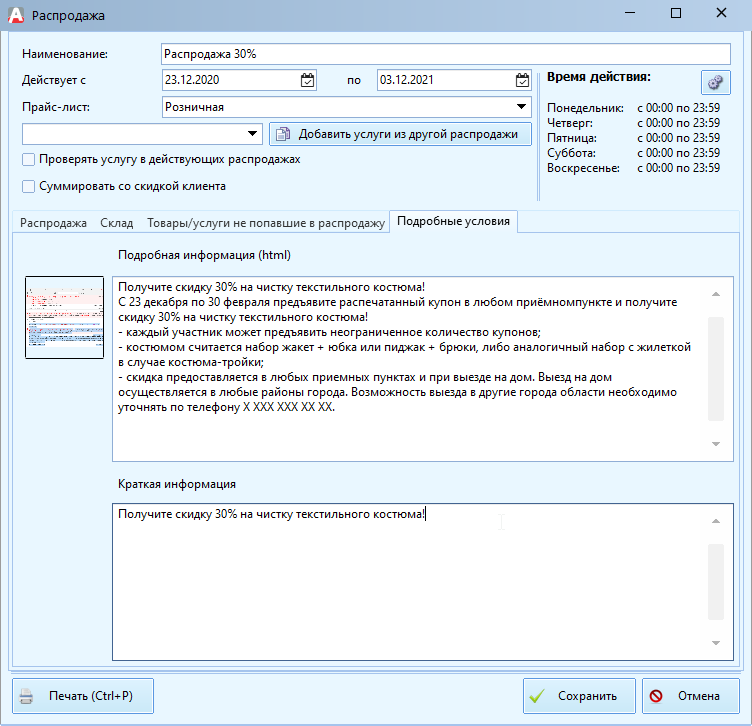Click the Пятница schedule row

633,138
